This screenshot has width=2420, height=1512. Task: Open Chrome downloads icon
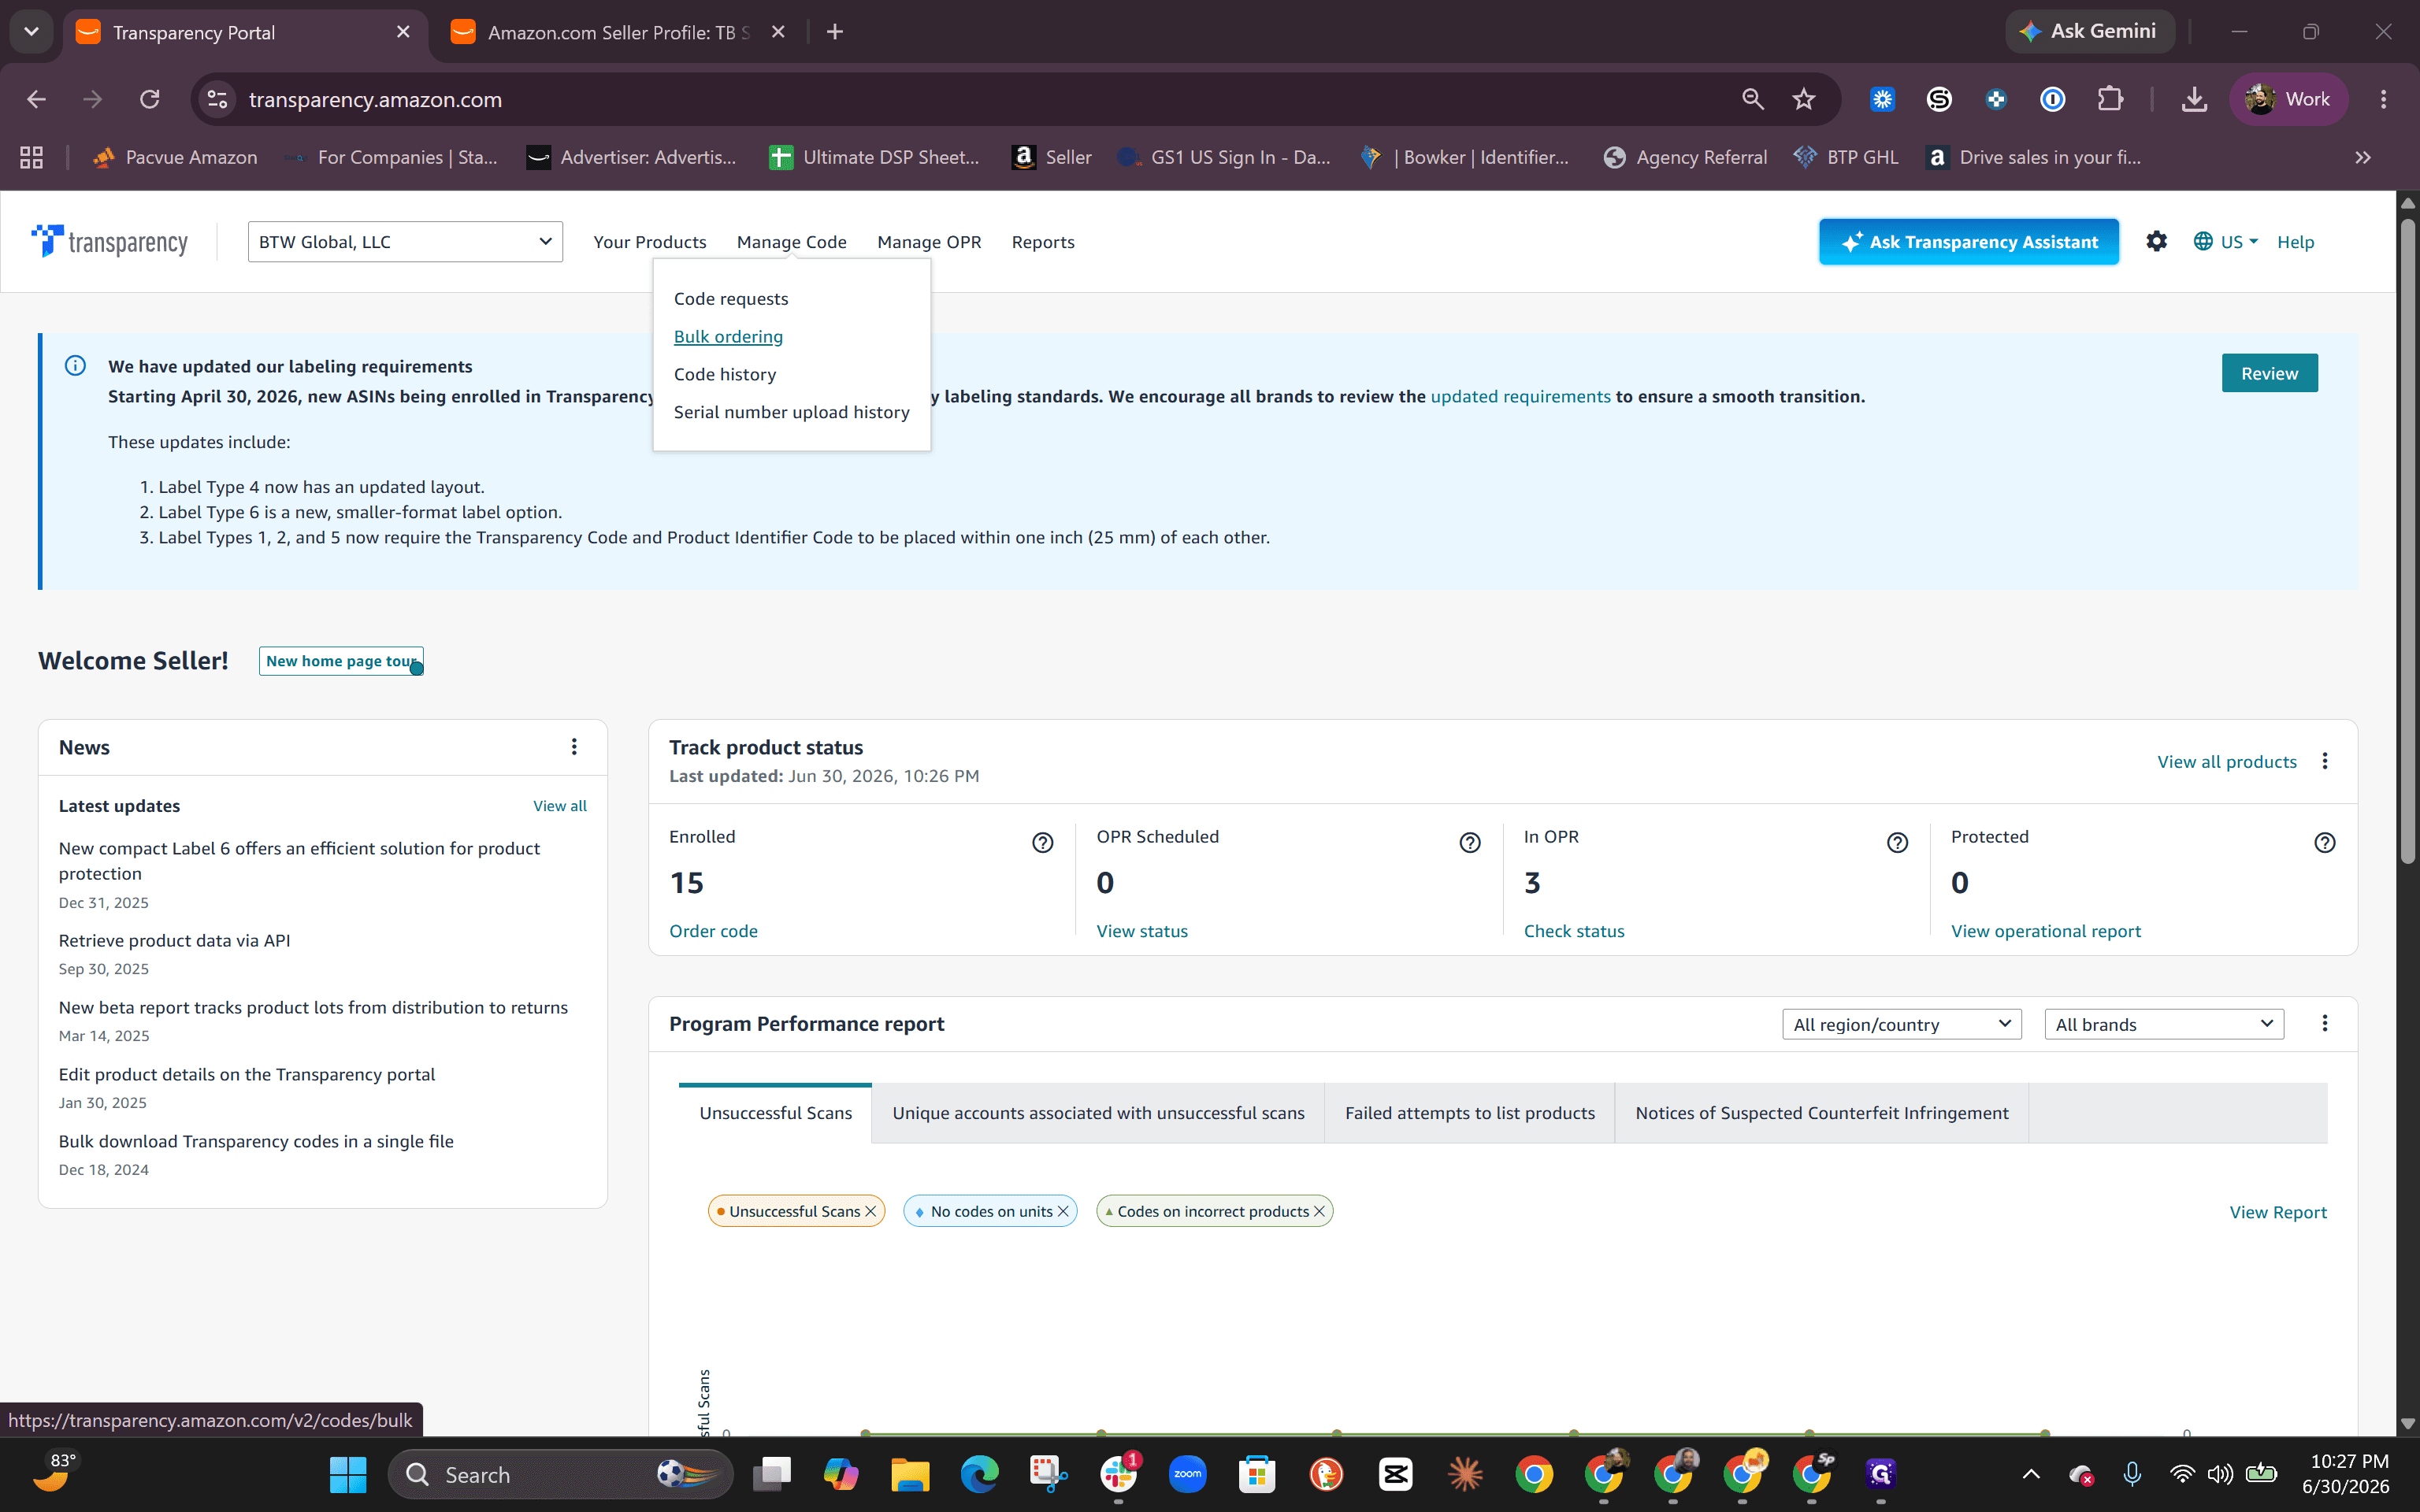[x=2194, y=99]
